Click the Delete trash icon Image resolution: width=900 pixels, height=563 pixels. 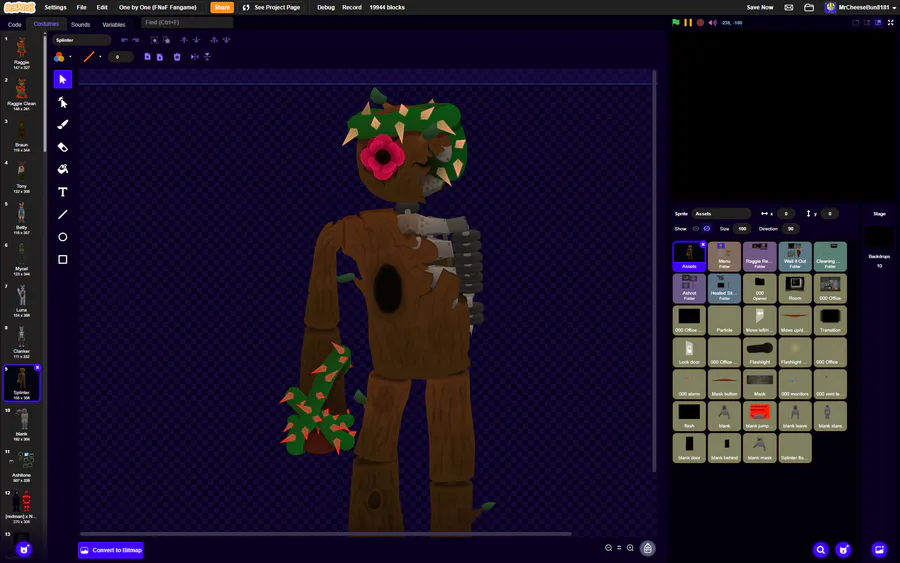[177, 57]
